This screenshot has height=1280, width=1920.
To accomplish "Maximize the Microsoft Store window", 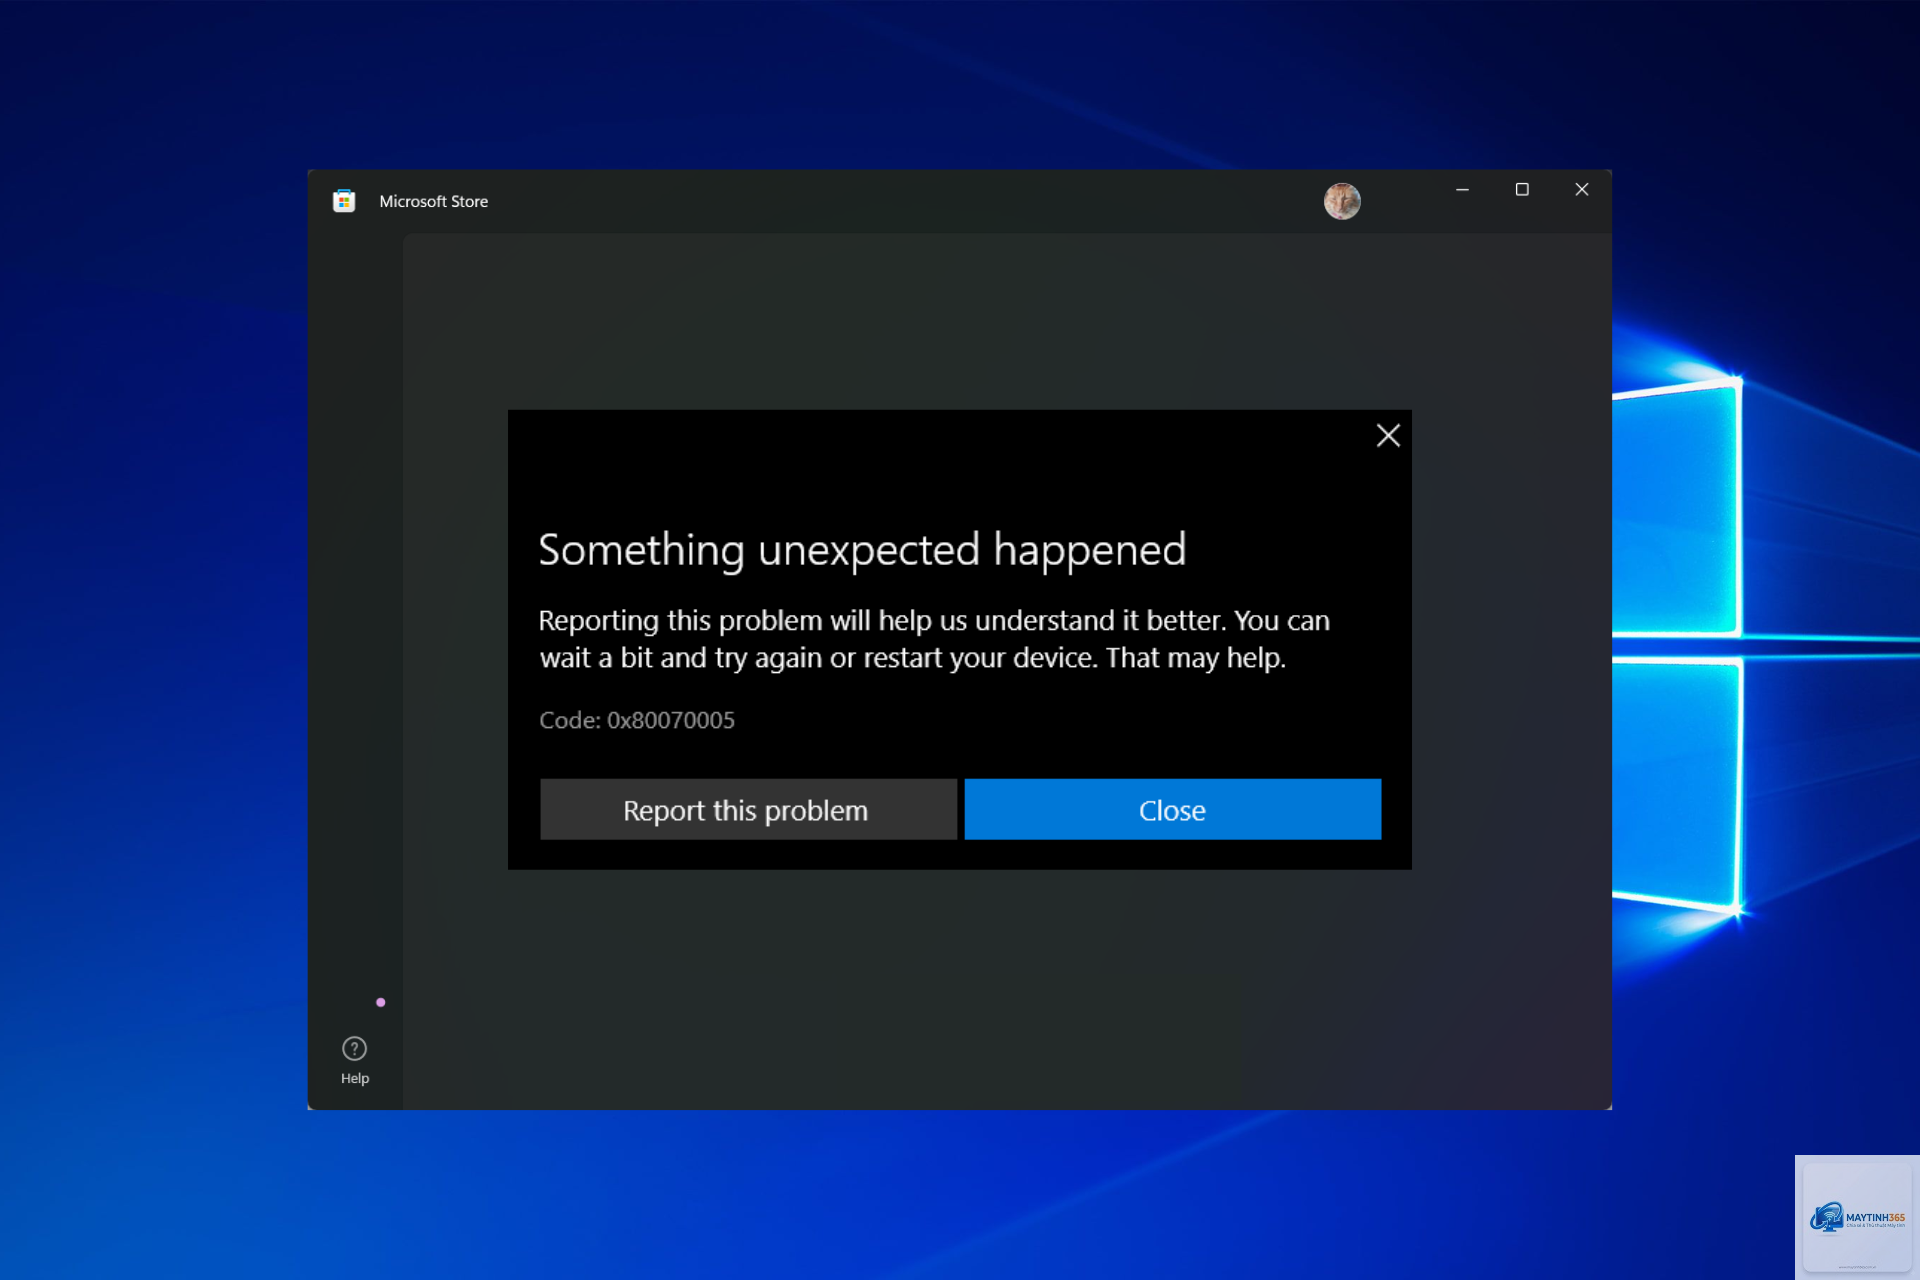I will coord(1522,190).
